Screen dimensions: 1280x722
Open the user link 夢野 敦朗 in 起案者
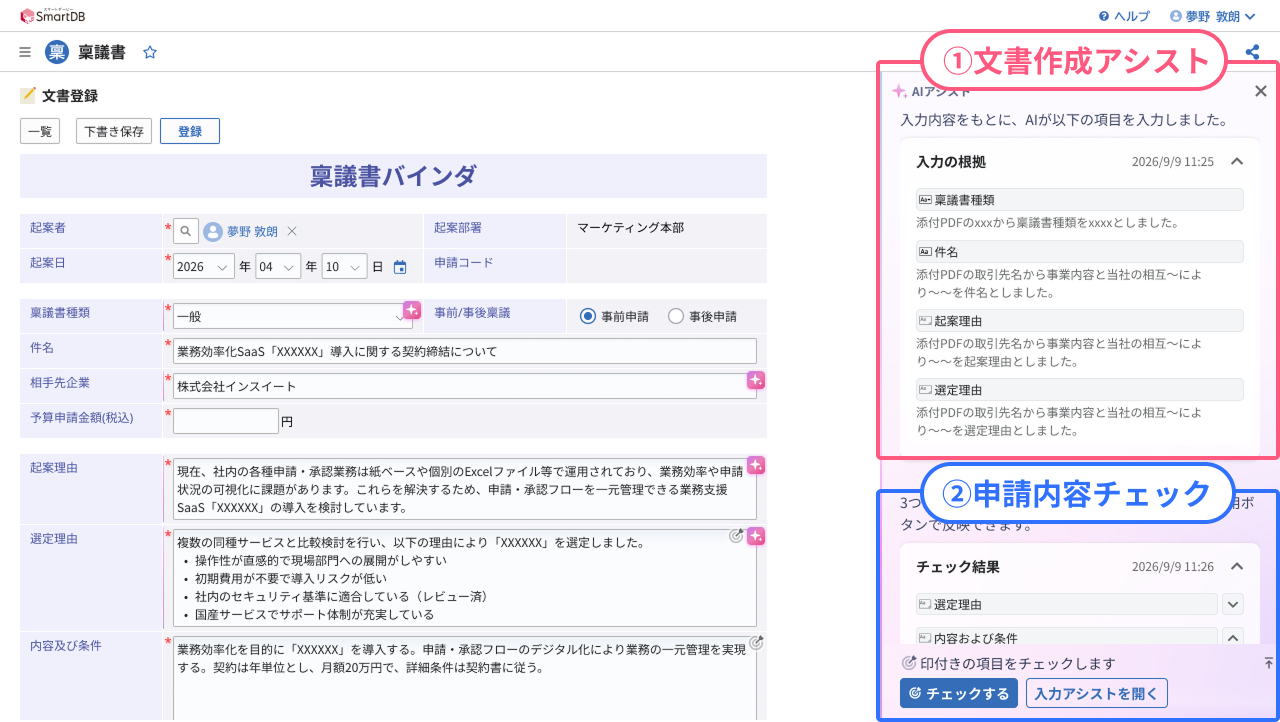click(x=252, y=231)
